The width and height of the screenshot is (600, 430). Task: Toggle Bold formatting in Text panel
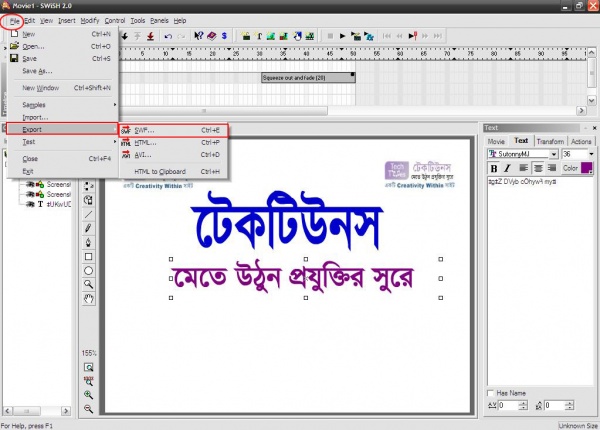494,168
